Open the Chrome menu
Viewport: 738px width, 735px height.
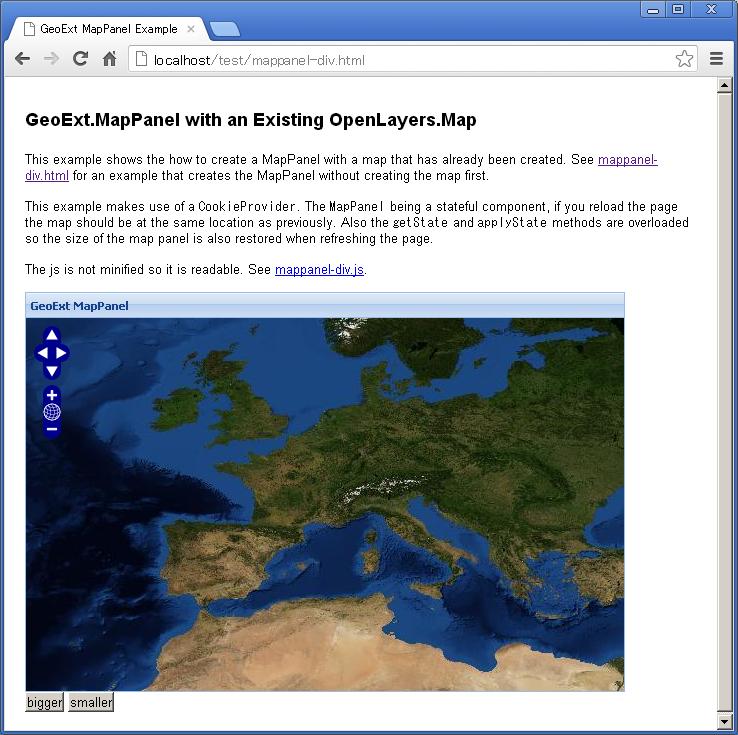tap(716, 59)
